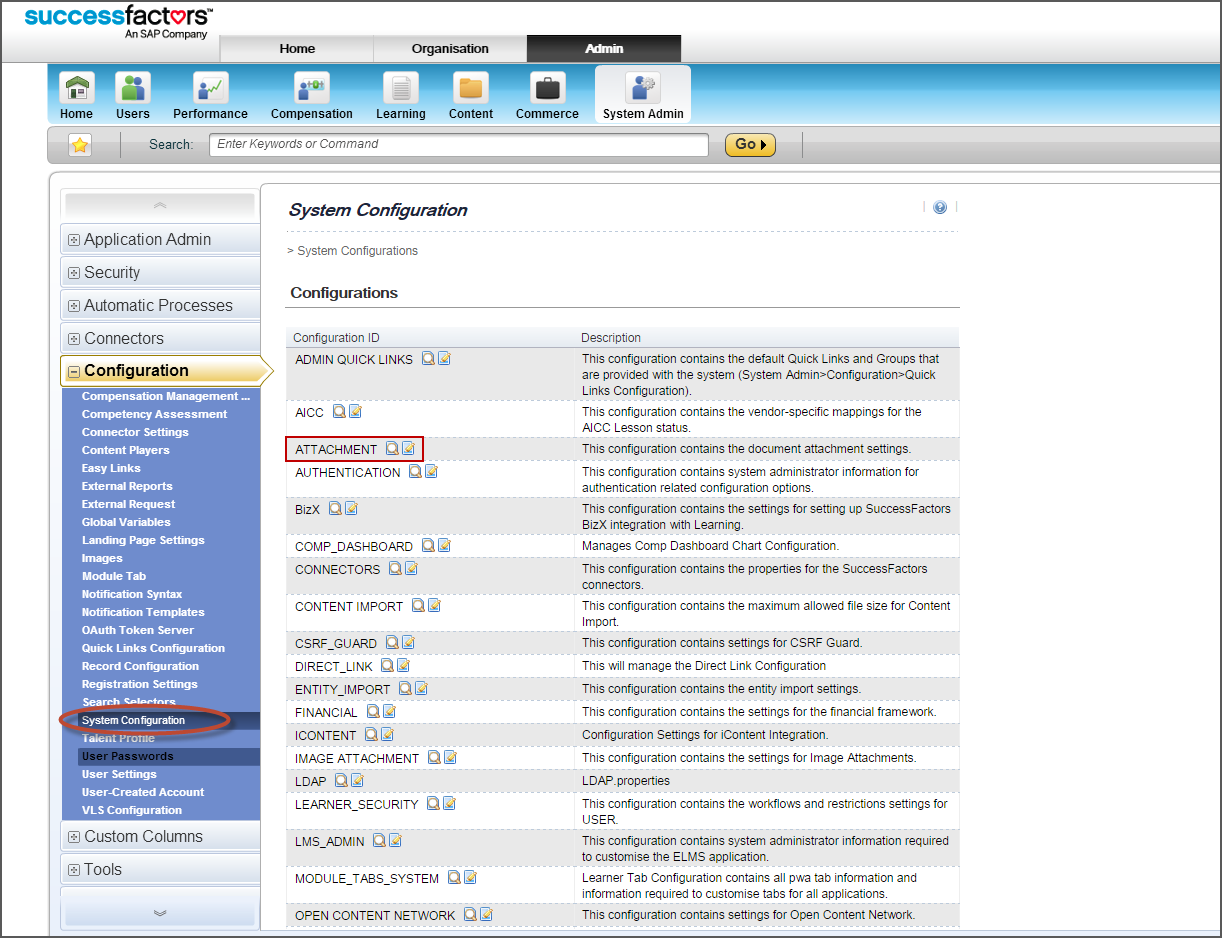1222x938 pixels.
Task: View the ATTACHMENT configuration
Action: [x=392, y=449]
